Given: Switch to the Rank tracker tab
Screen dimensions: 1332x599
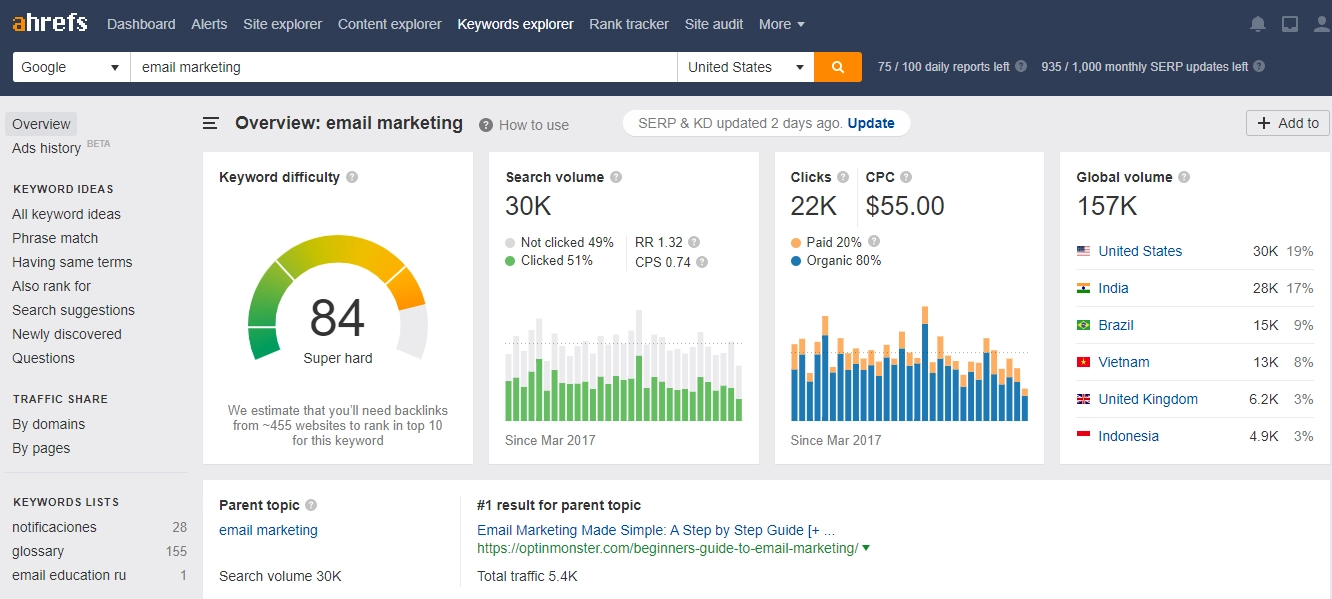Looking at the screenshot, I should point(629,24).
